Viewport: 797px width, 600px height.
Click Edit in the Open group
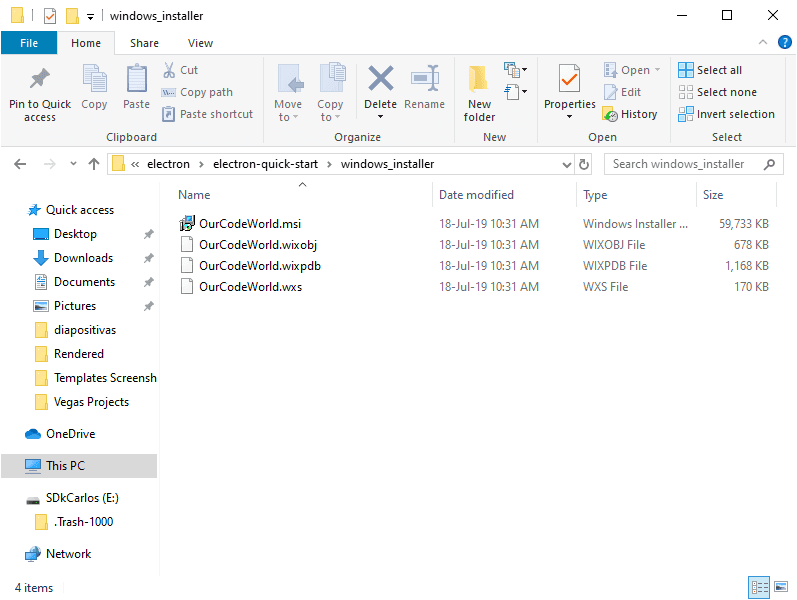tap(623, 92)
